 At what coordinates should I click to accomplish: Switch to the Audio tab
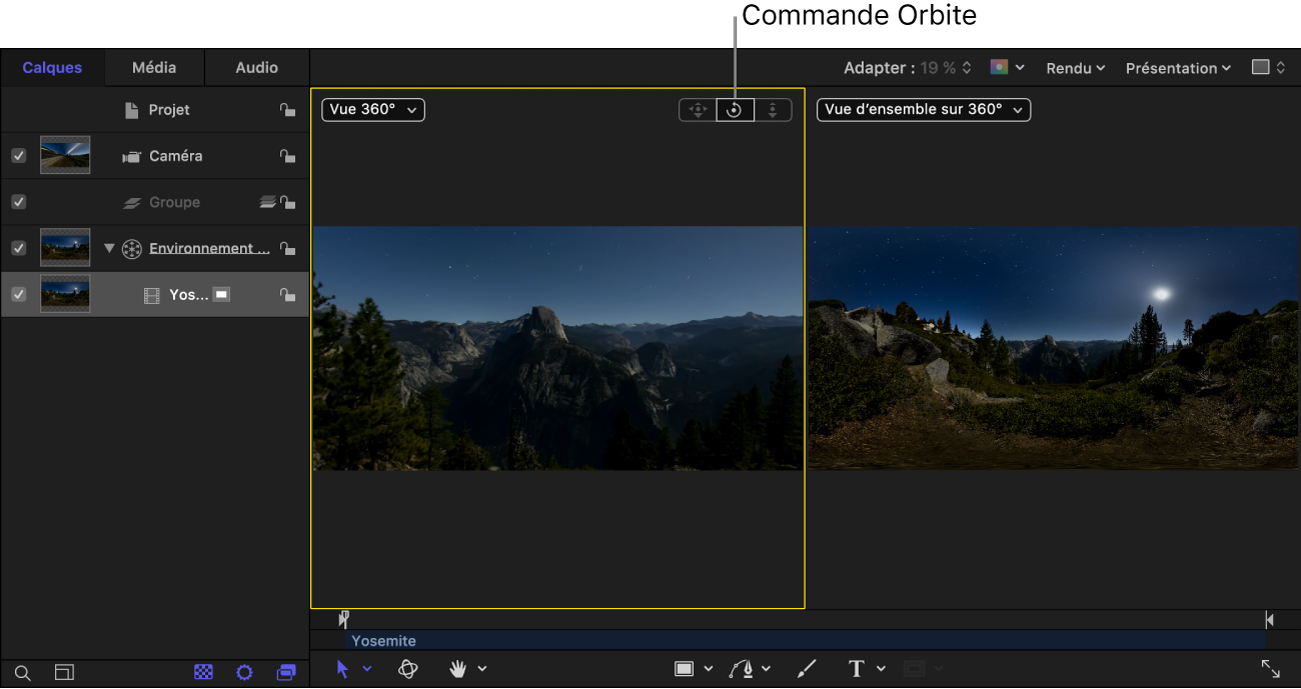pyautogui.click(x=256, y=68)
